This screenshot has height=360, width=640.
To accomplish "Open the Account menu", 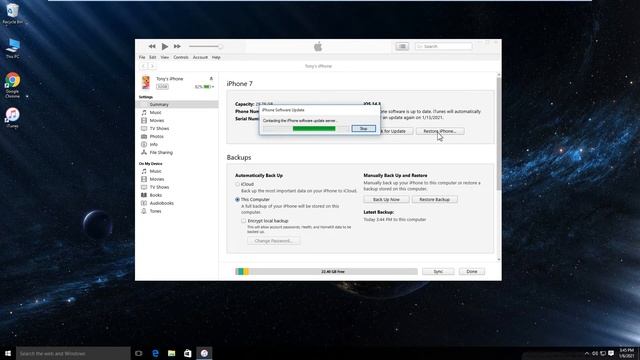I will [x=200, y=58].
